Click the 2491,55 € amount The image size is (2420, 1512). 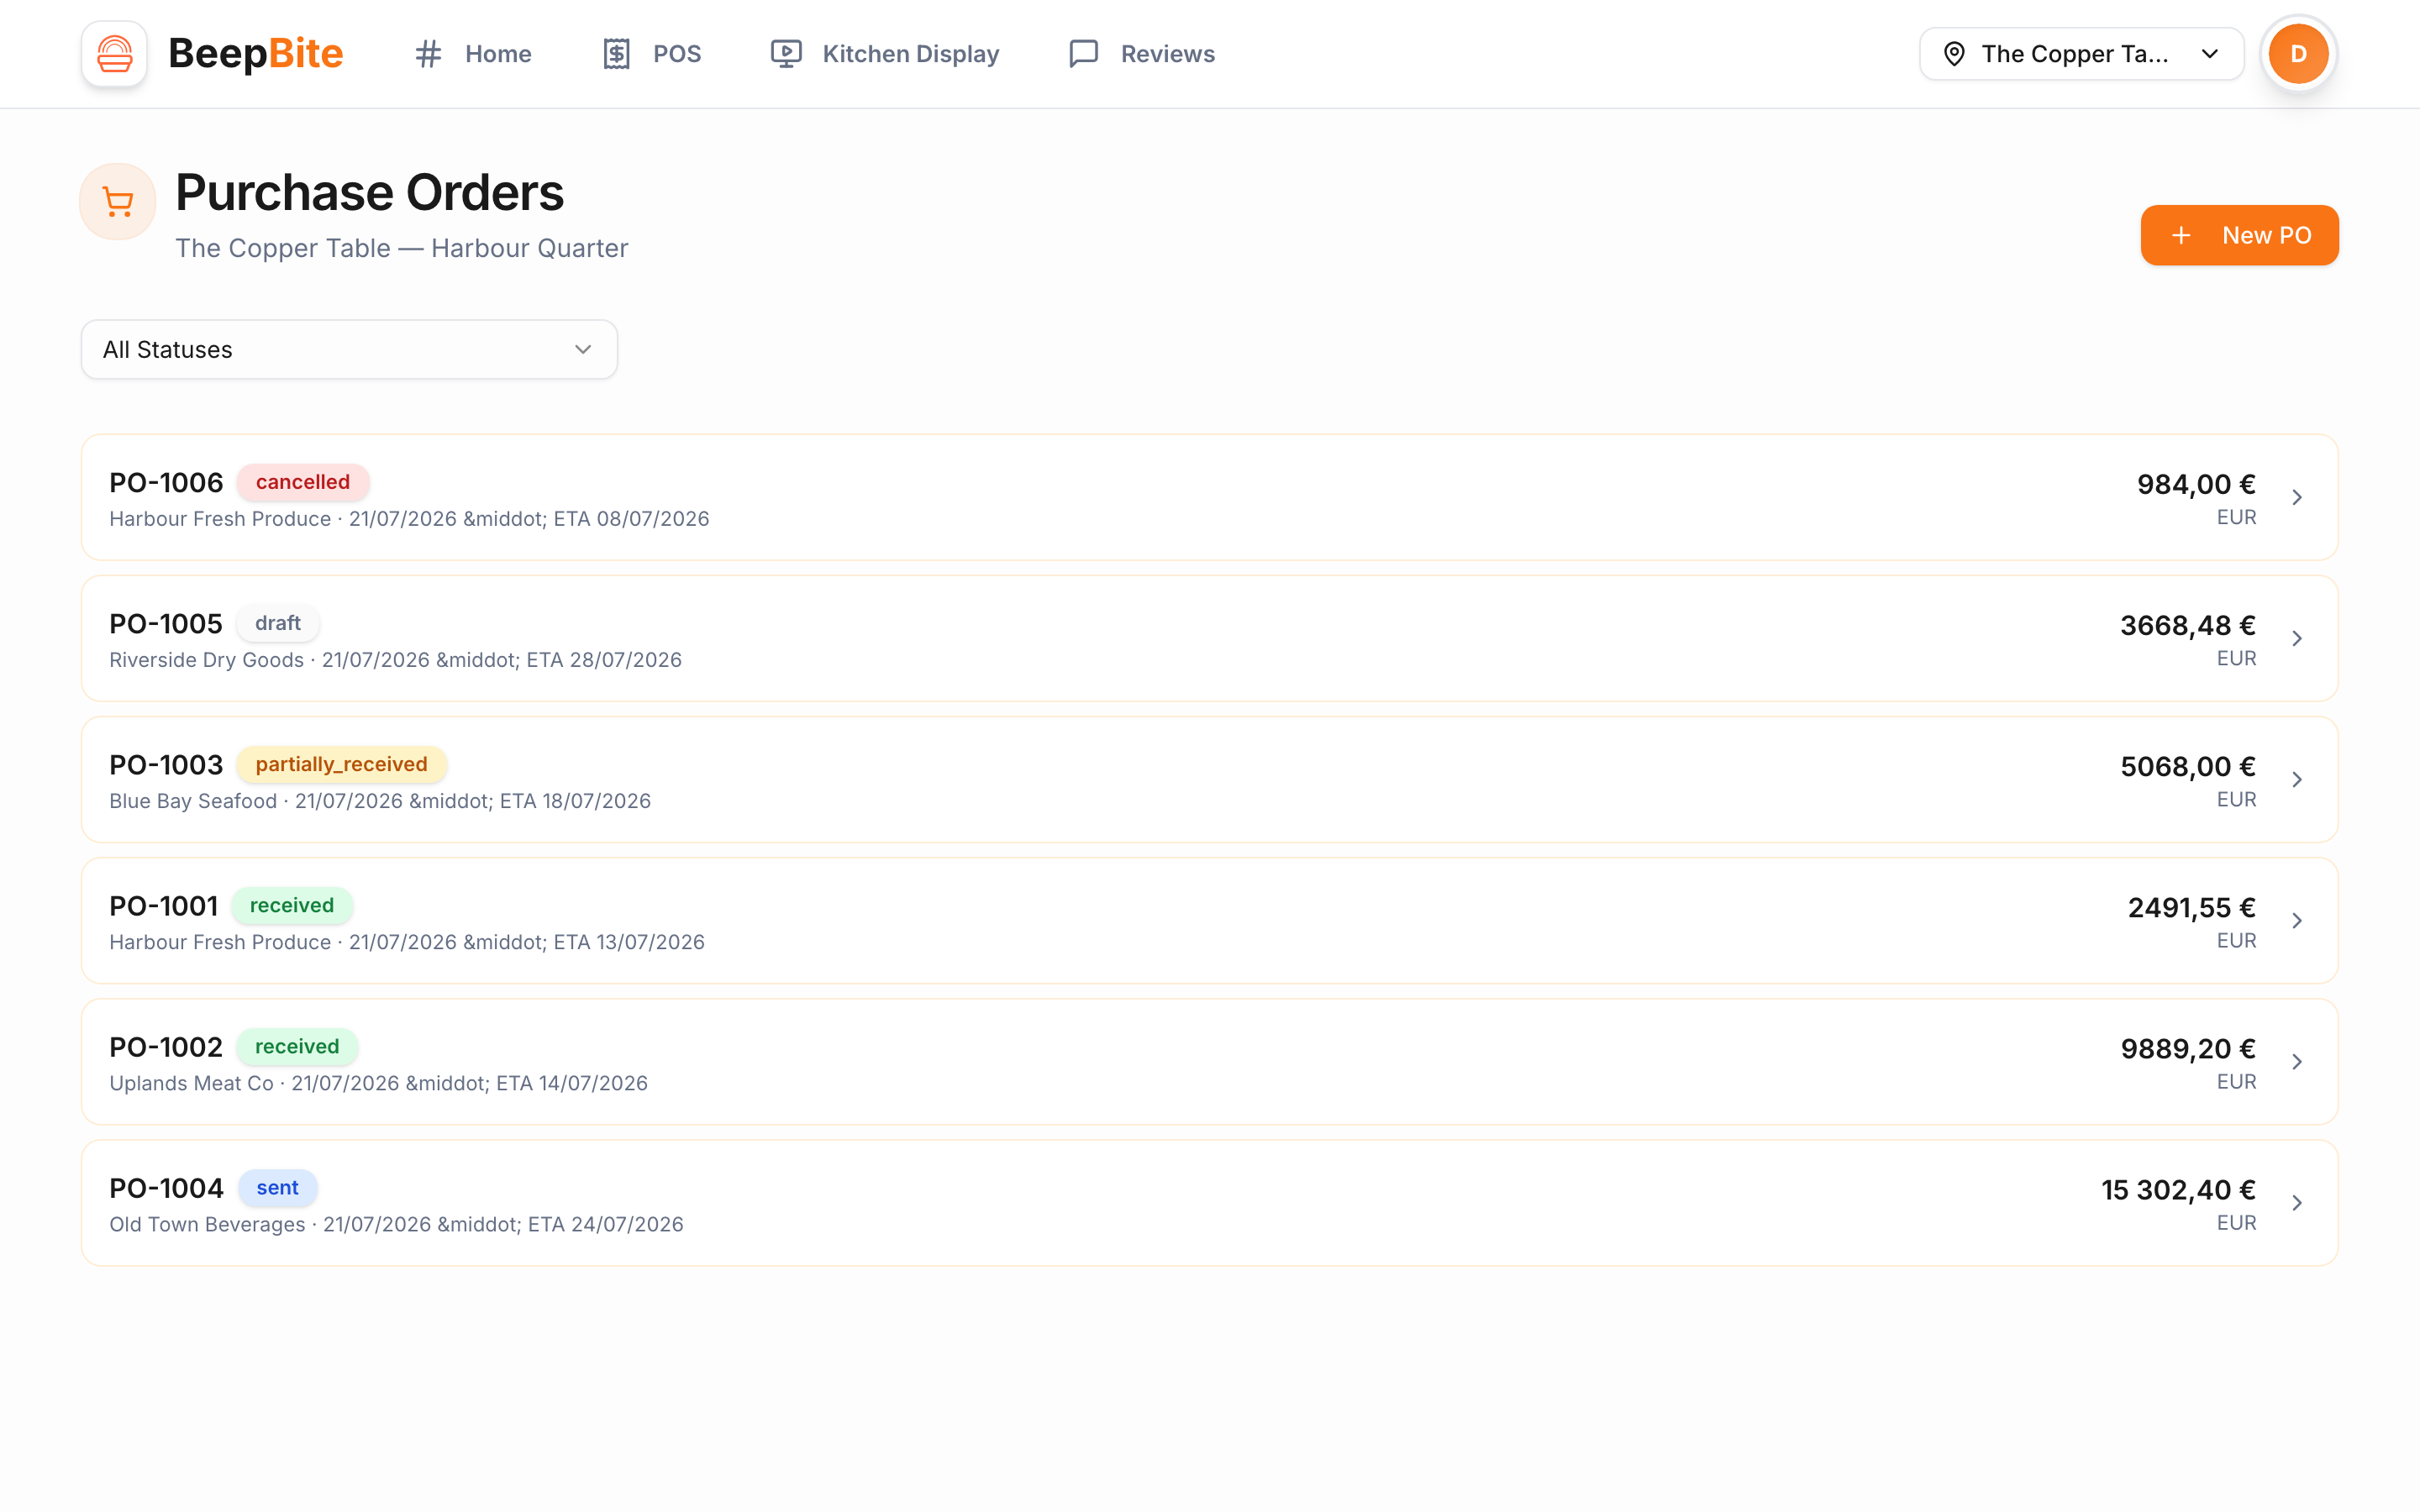pos(2192,908)
